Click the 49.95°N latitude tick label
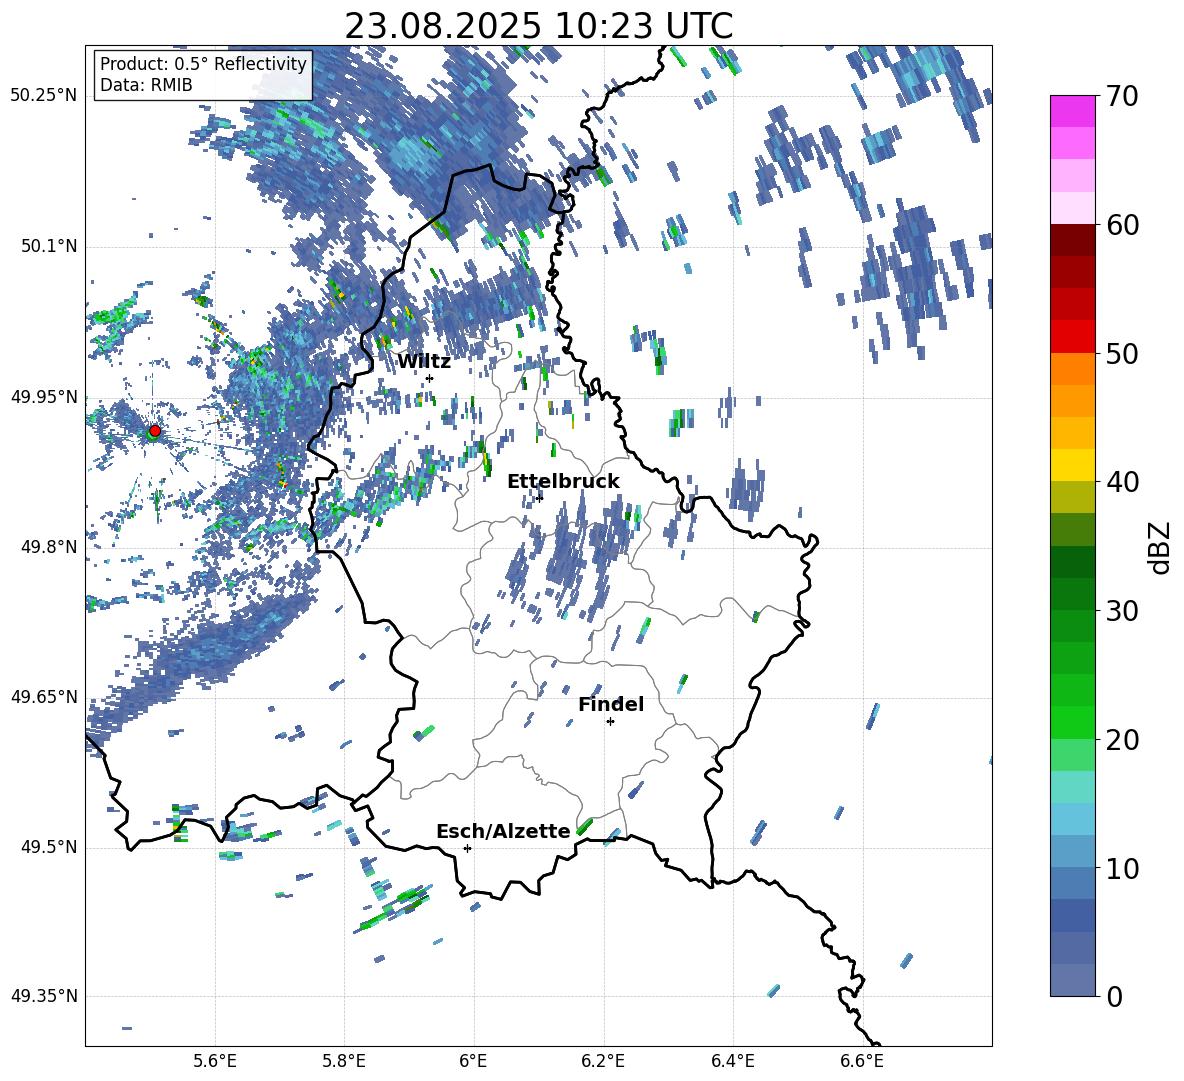 (44, 397)
